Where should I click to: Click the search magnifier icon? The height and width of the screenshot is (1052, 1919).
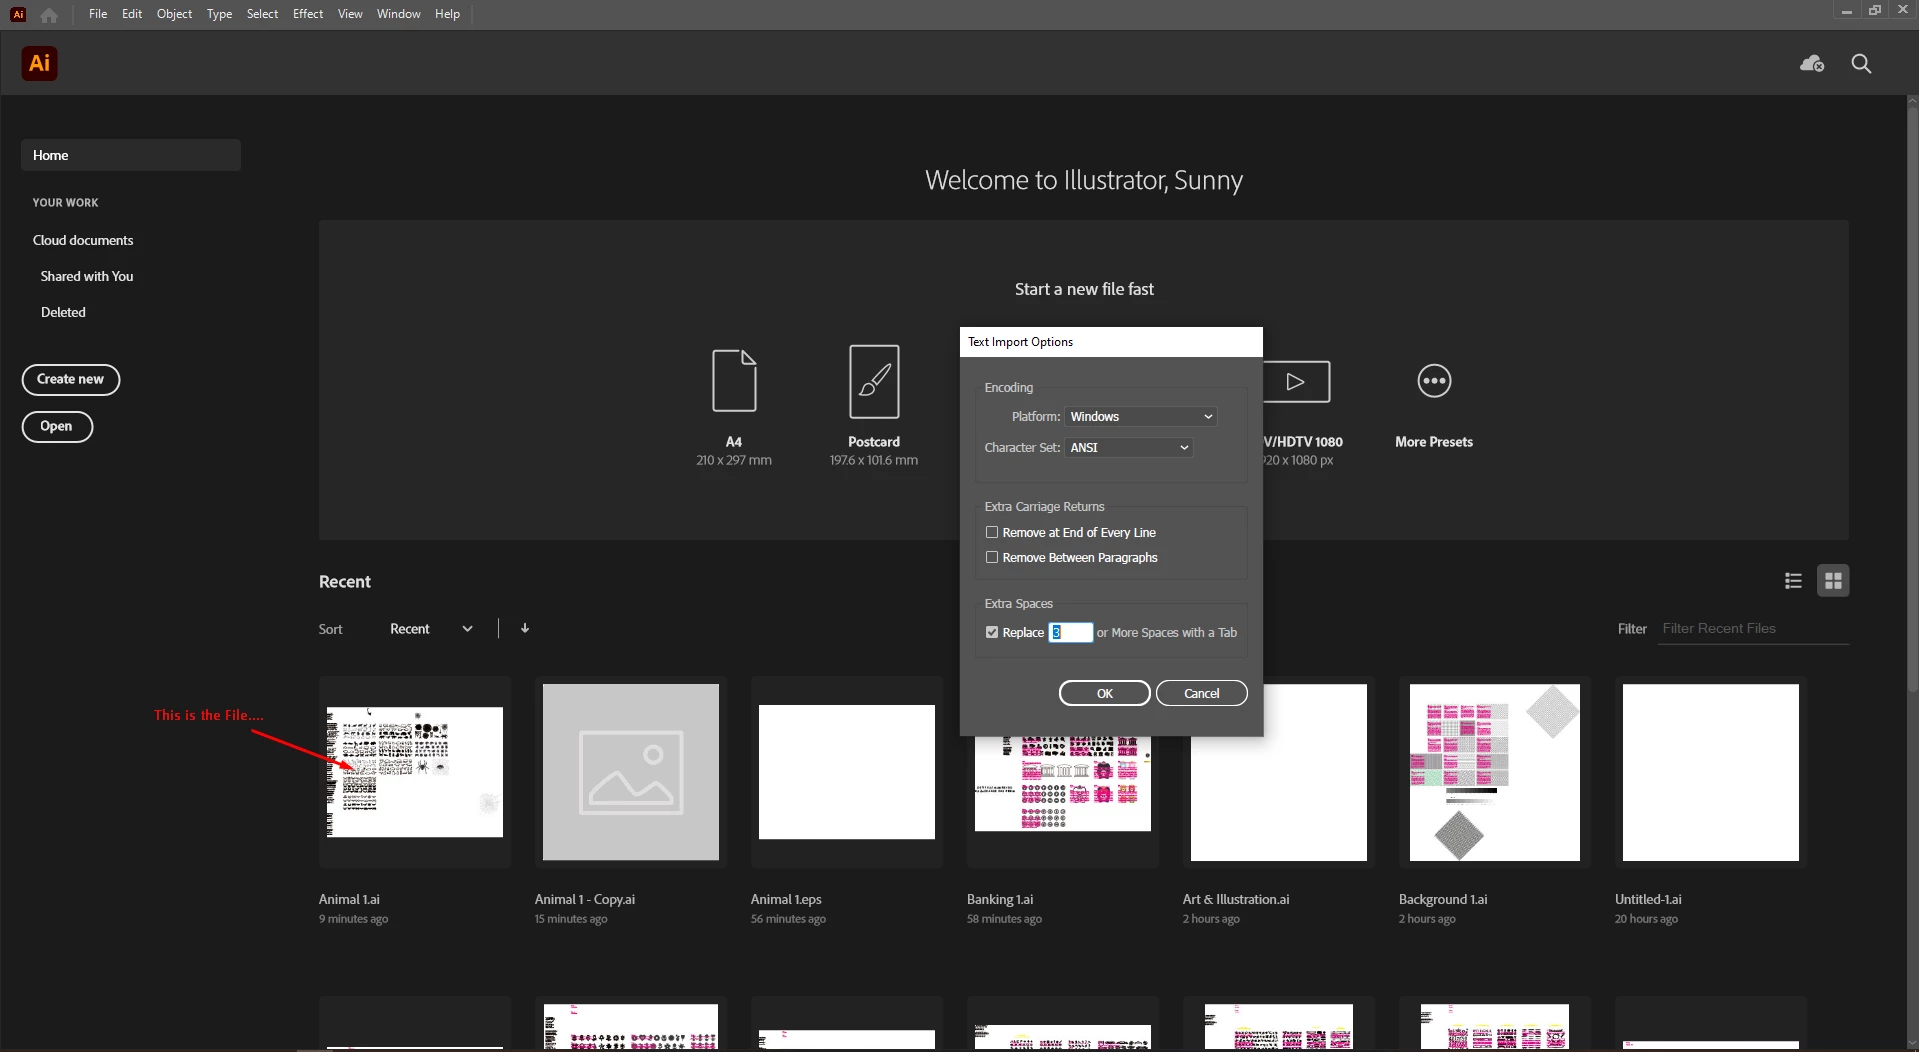click(x=1861, y=64)
